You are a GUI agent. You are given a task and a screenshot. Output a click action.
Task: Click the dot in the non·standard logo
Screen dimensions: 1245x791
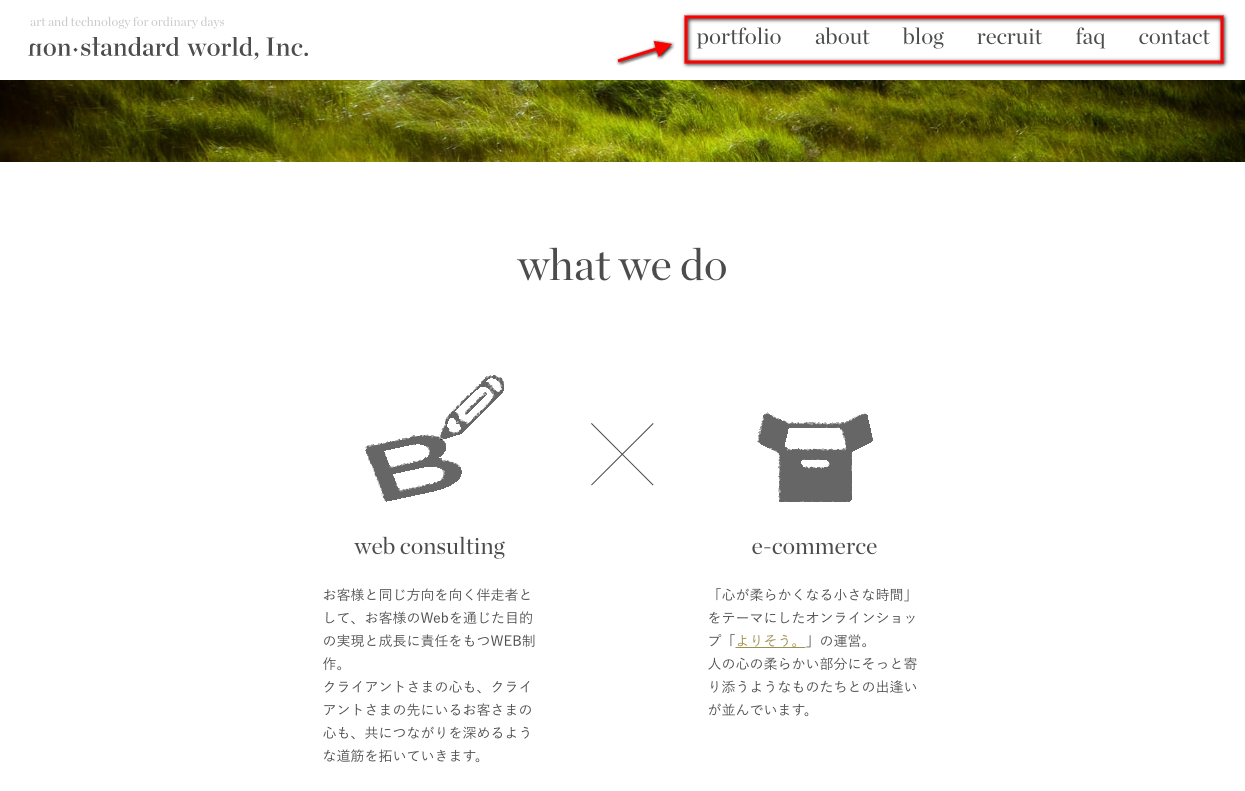coord(75,49)
